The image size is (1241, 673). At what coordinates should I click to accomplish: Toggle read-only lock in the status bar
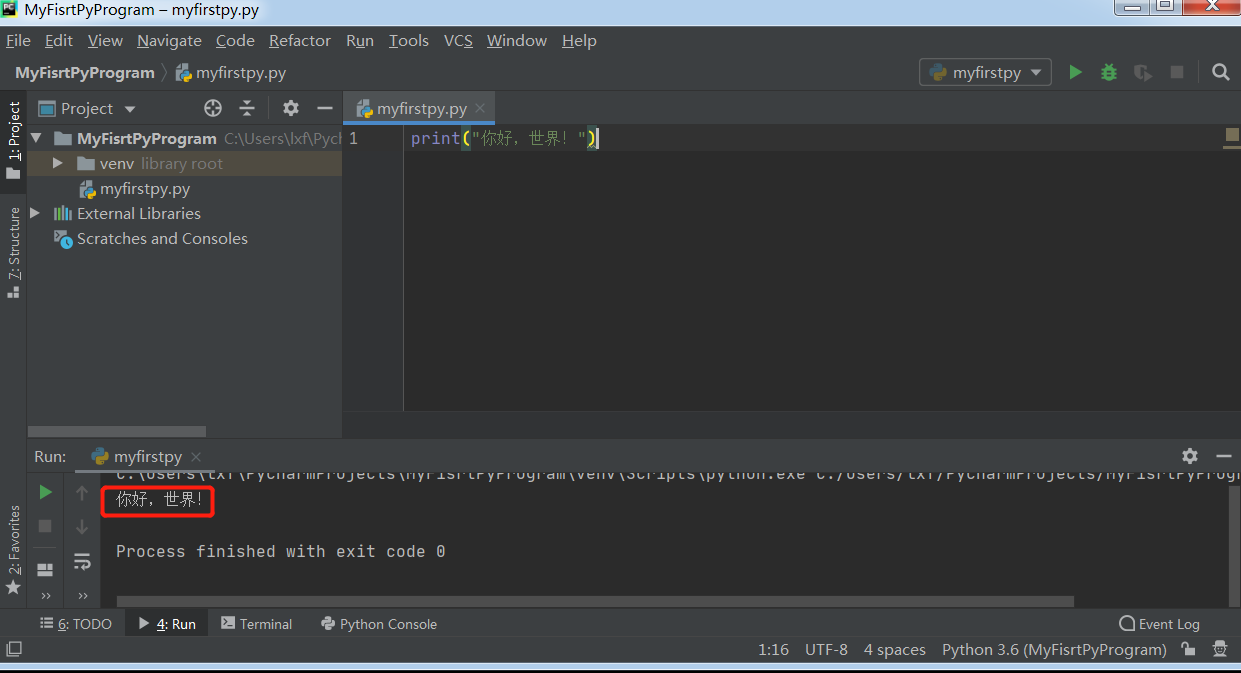tap(1188, 649)
